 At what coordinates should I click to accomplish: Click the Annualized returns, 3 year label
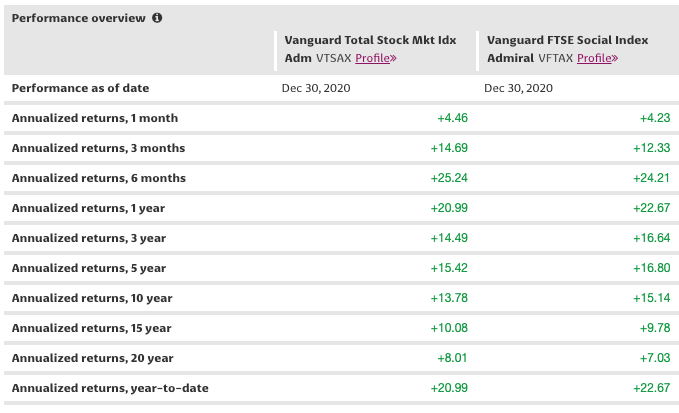point(89,238)
